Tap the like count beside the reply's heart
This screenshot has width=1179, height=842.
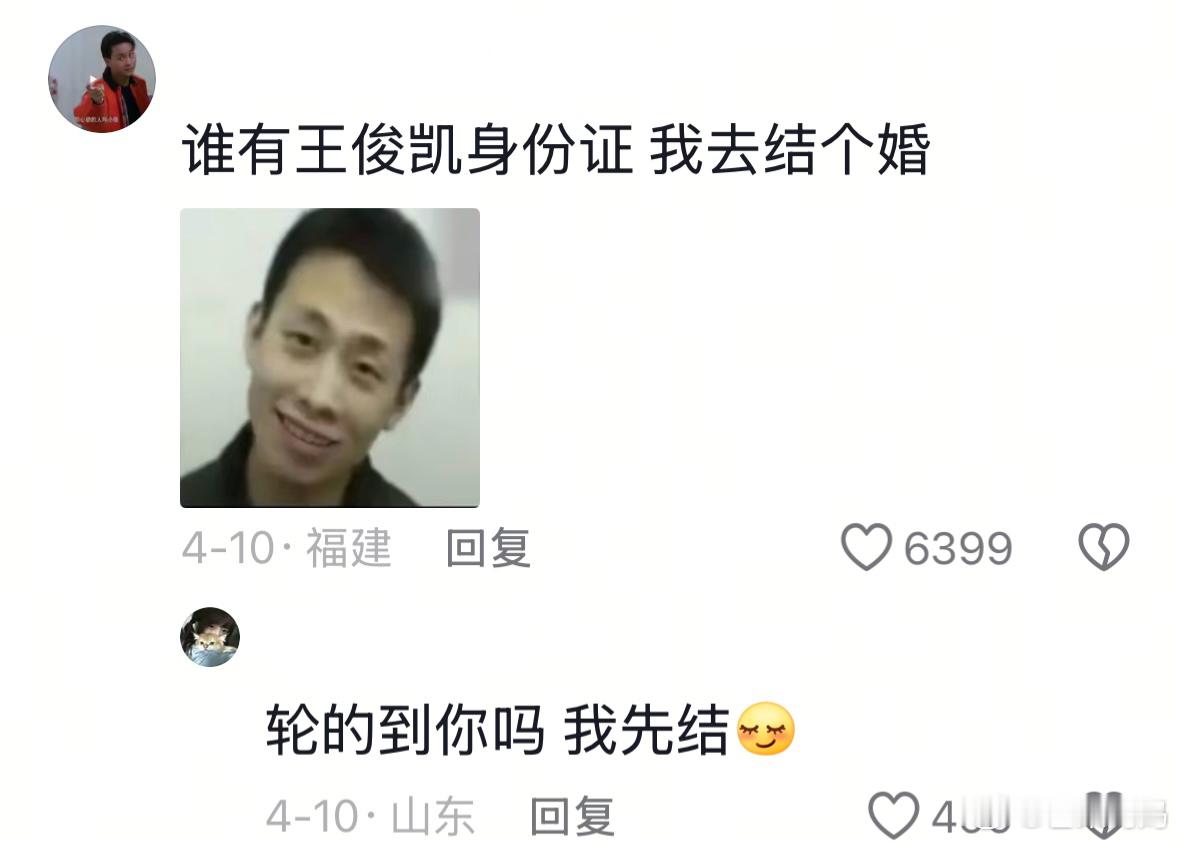pyautogui.click(x=970, y=817)
